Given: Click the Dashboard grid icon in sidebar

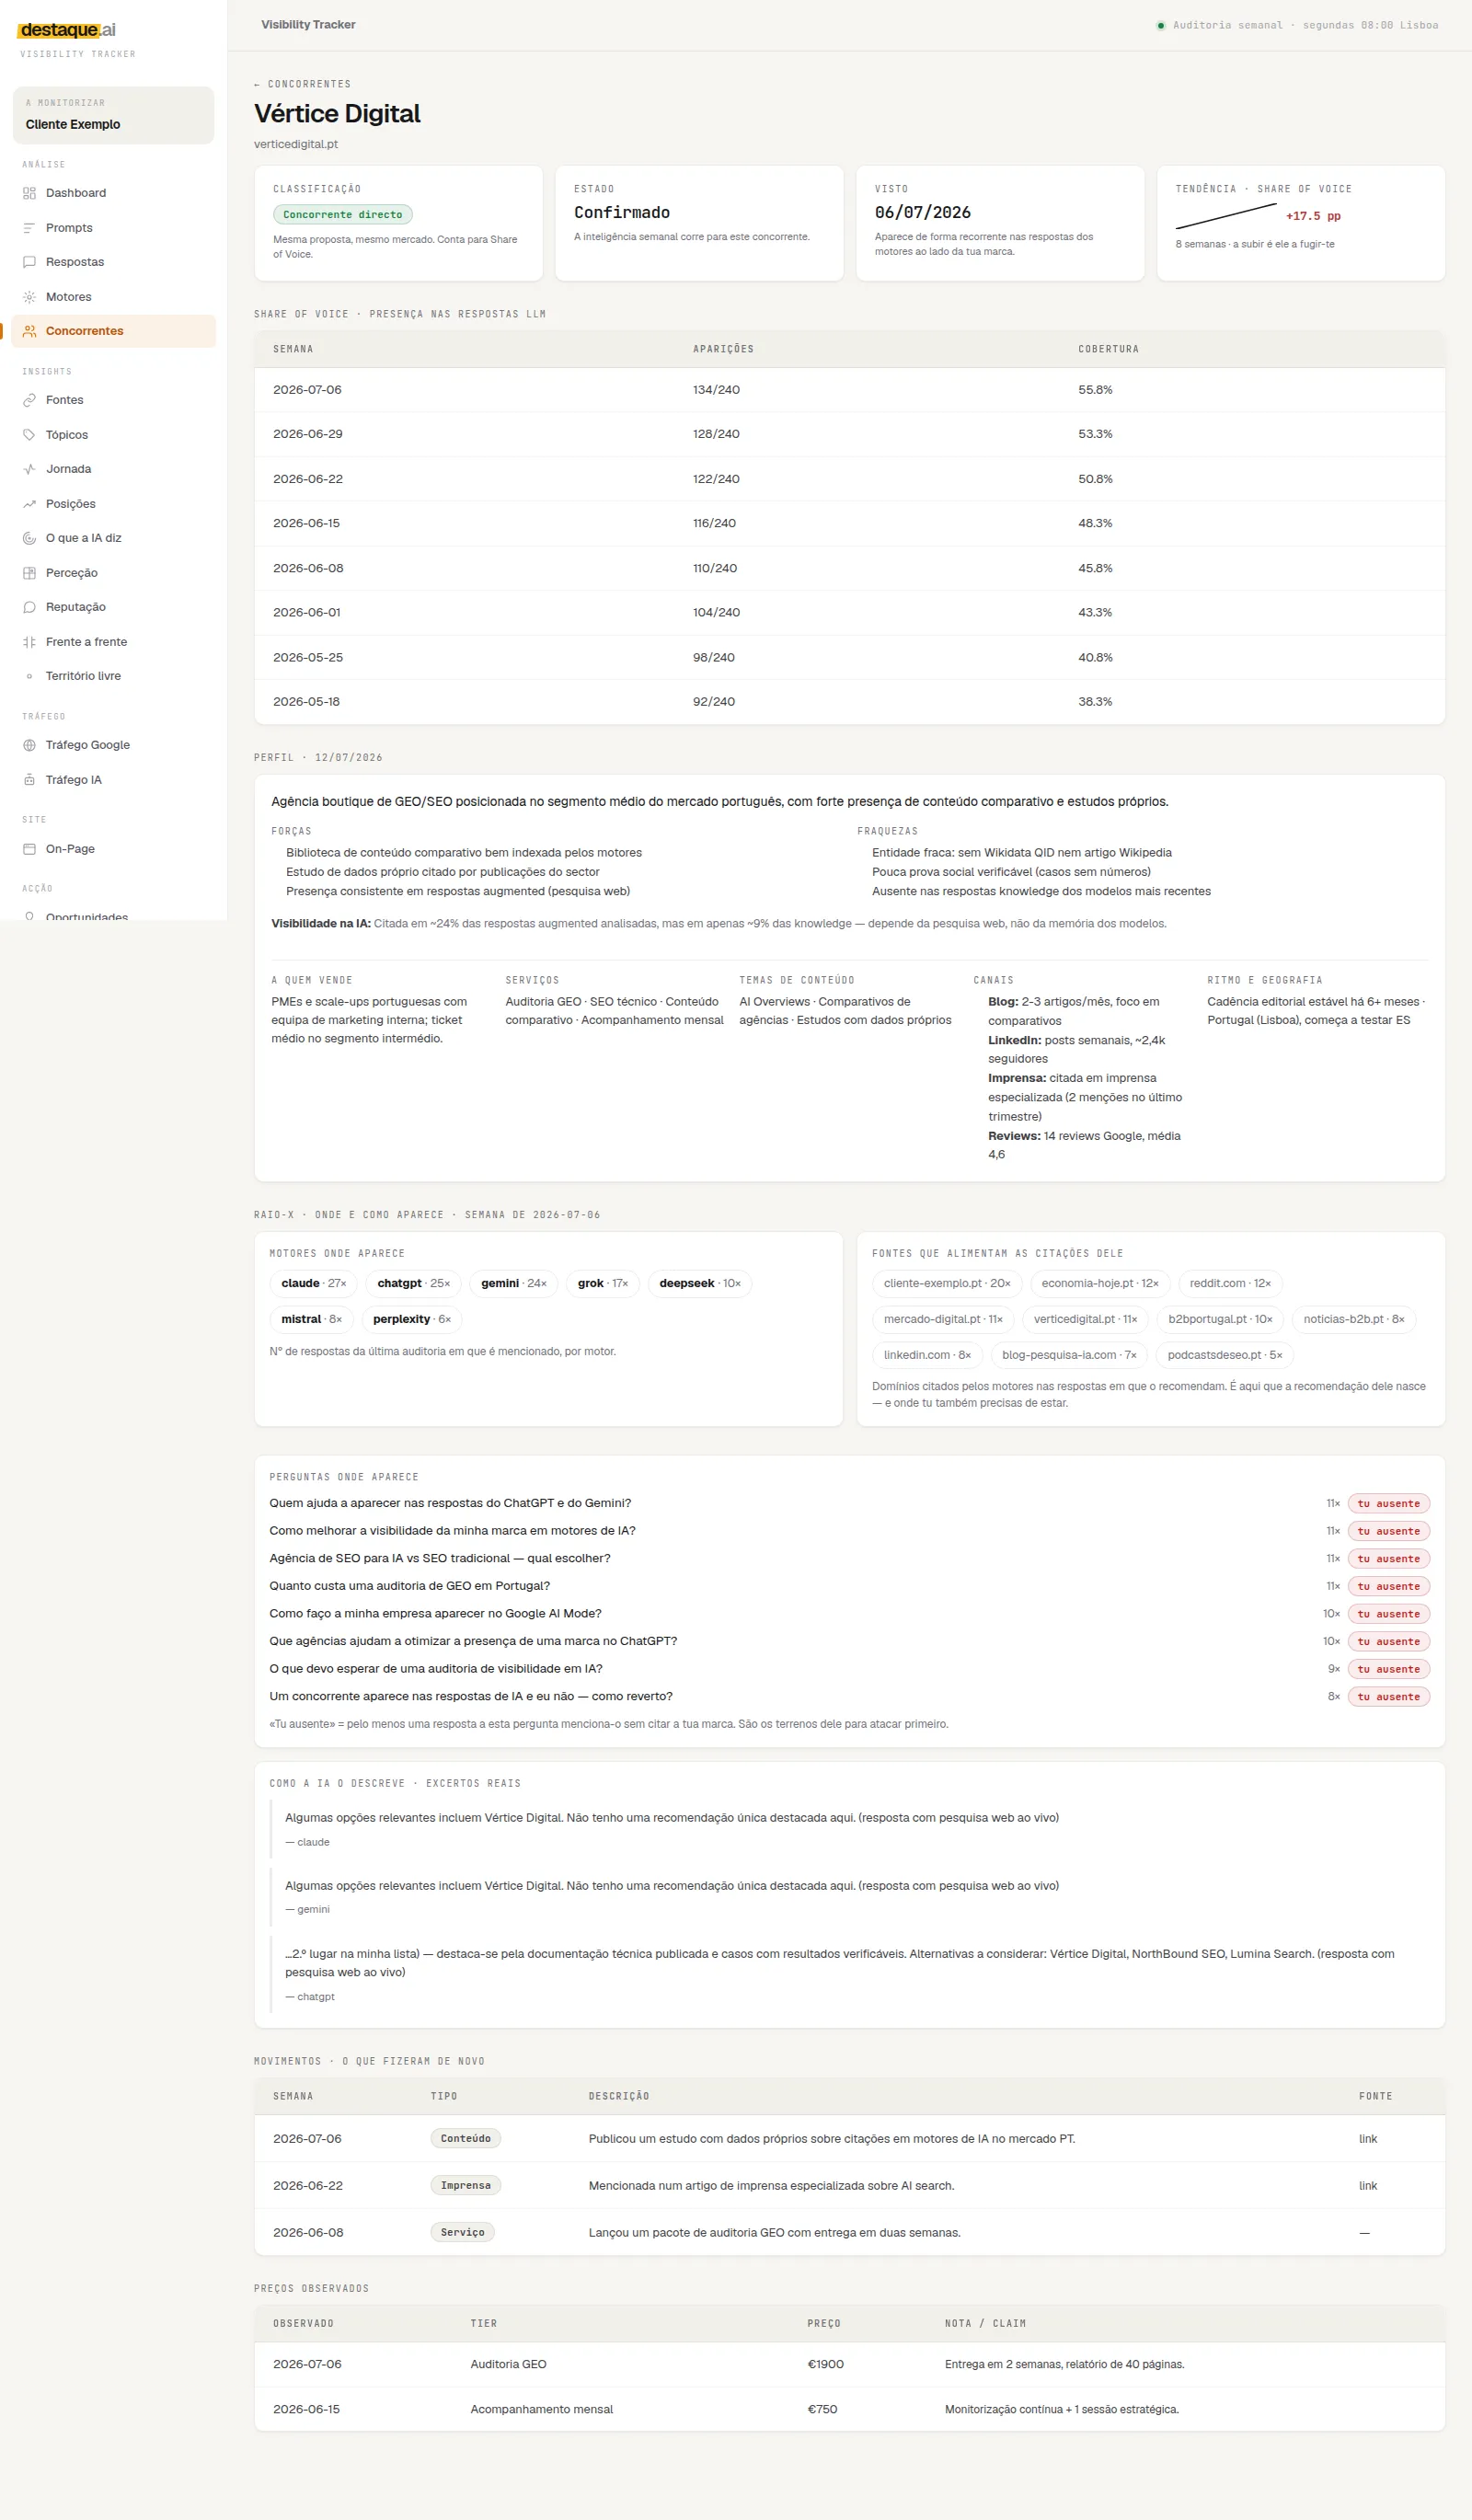Looking at the screenshot, I should [x=29, y=193].
